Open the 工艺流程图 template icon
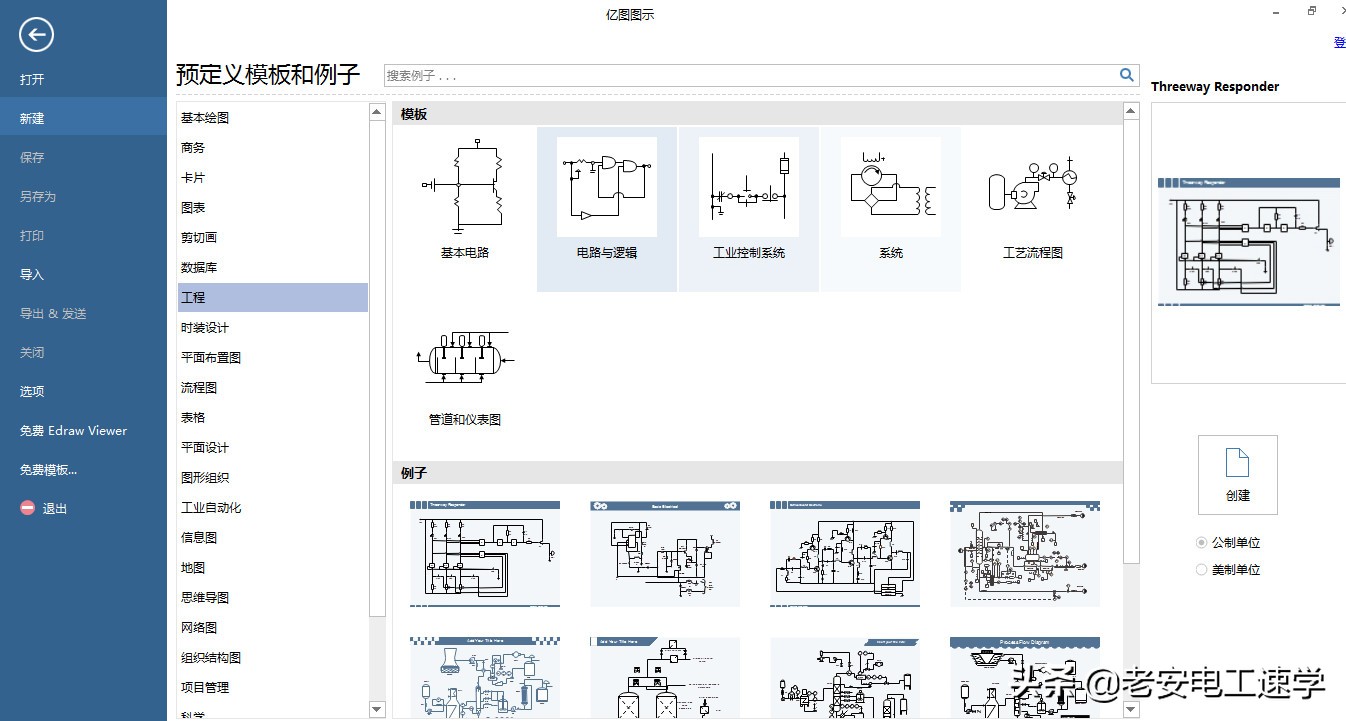 click(1033, 187)
